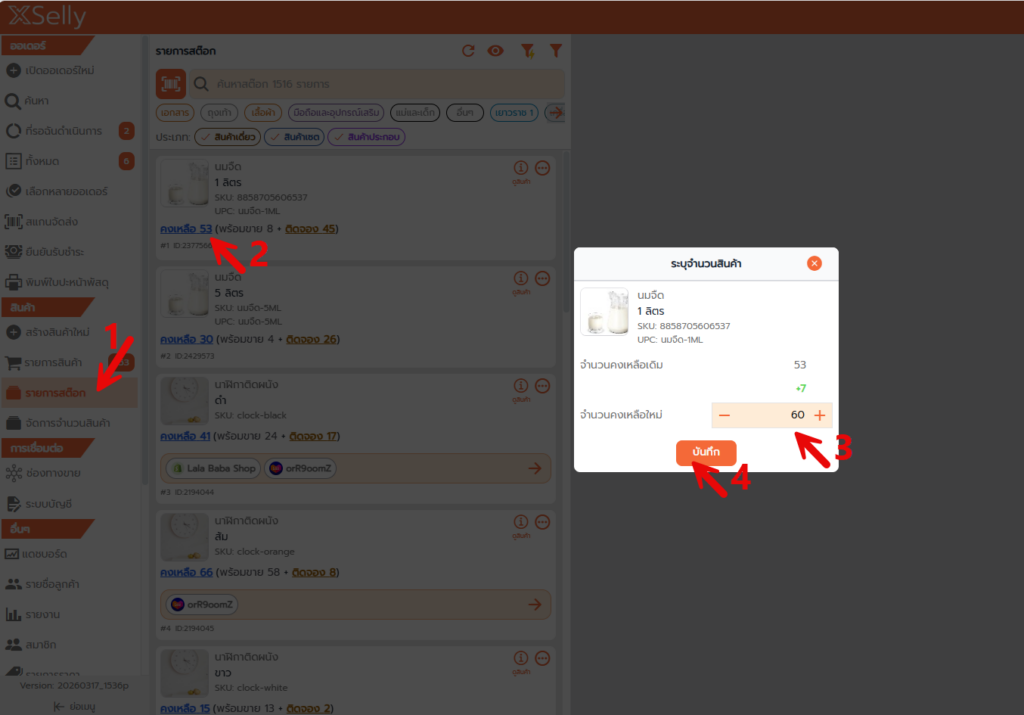
Task: Toggle the สินค้าเดี่ยว type filter chip
Action: [x=227, y=137]
